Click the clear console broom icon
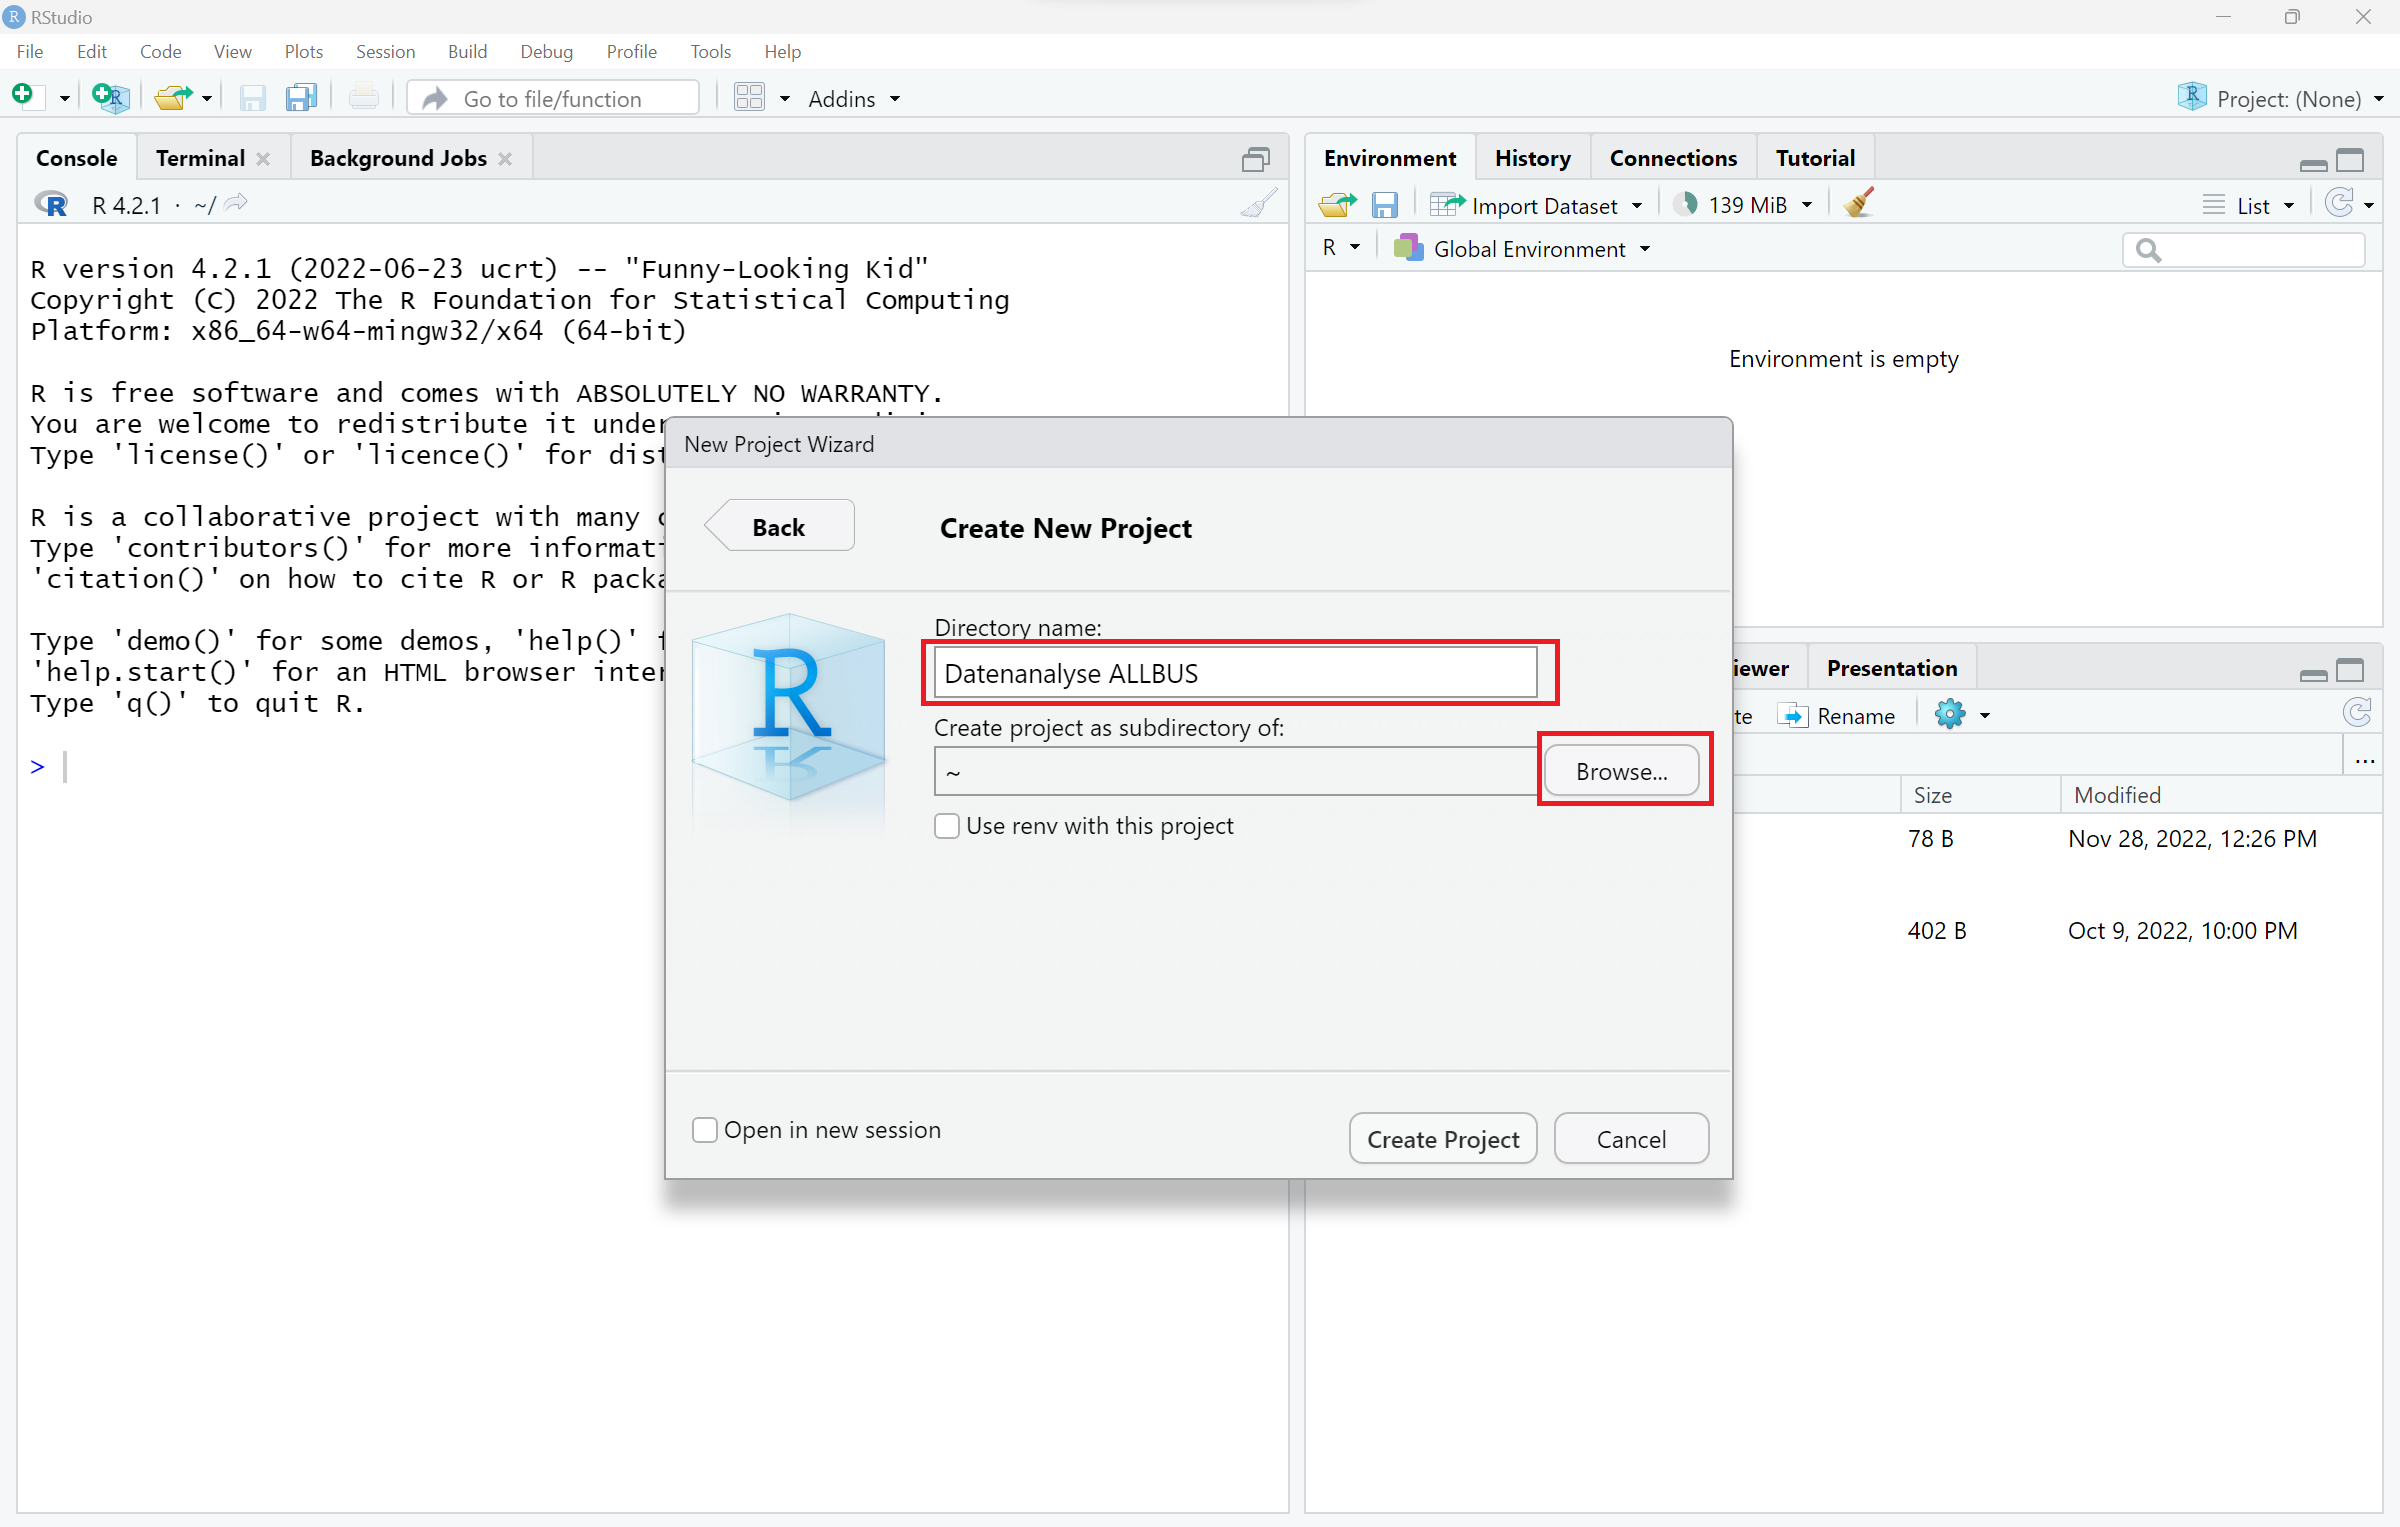The width and height of the screenshot is (2400, 1527). click(1258, 204)
